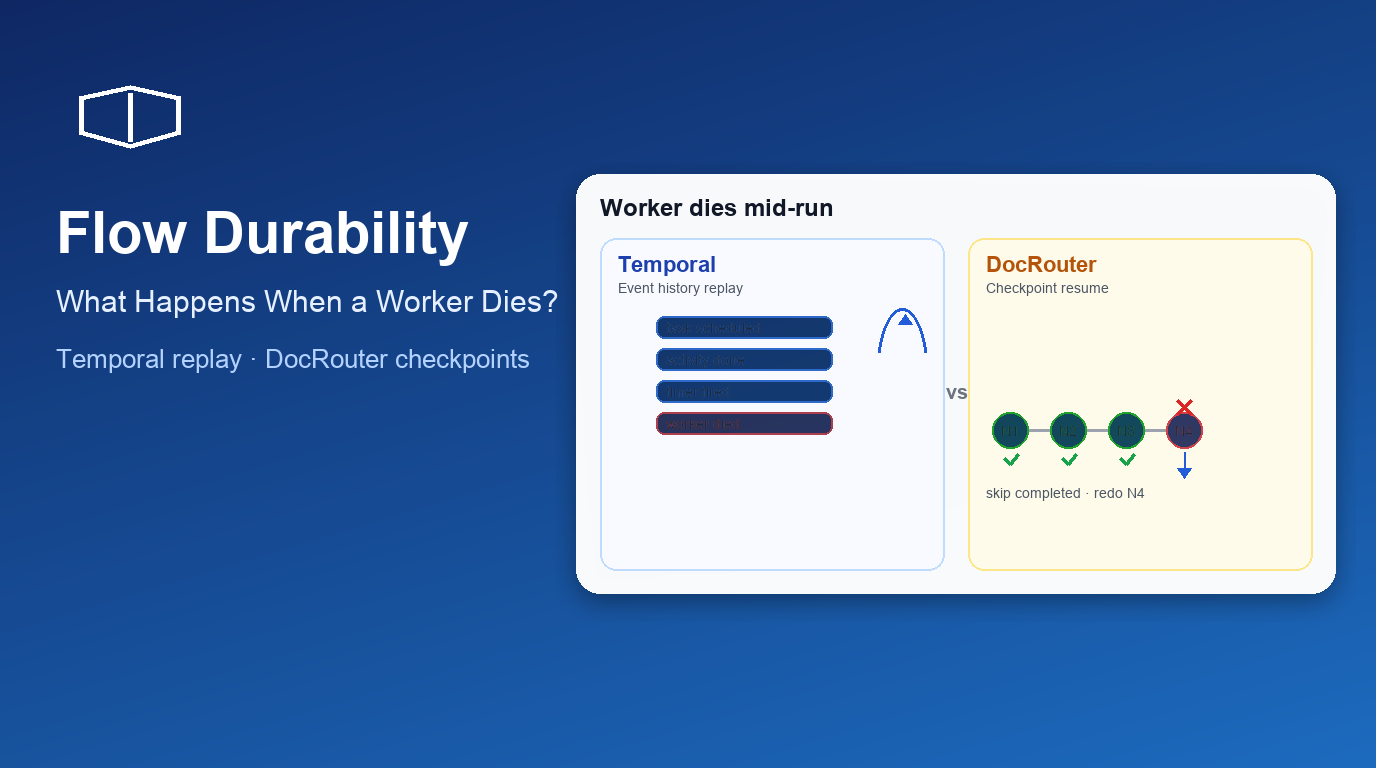Click the red 'worker died' event pill

click(744, 423)
